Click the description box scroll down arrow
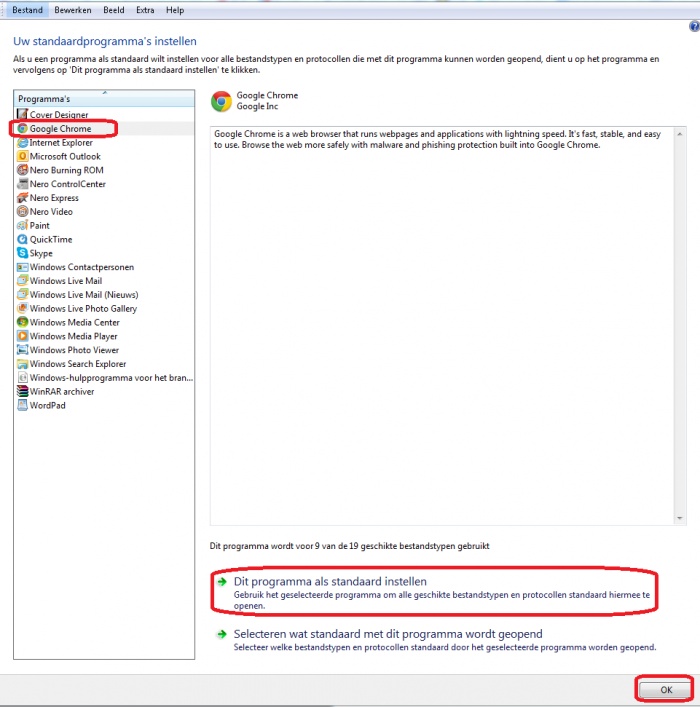This screenshot has height=707, width=700. [x=679, y=519]
